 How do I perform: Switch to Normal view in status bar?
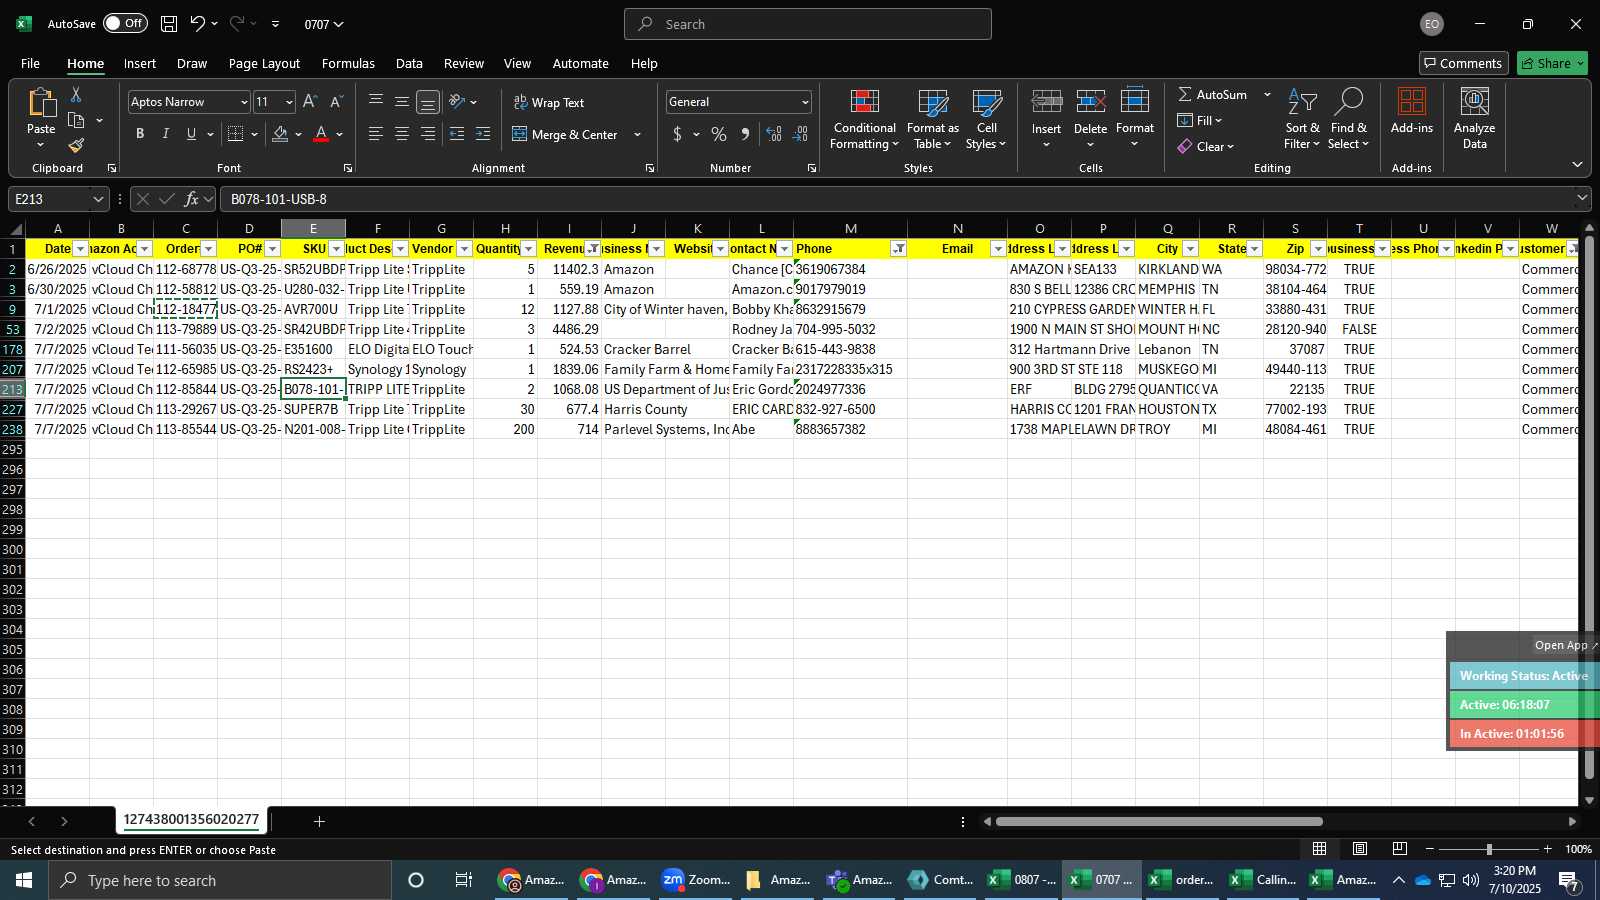coord(1320,849)
